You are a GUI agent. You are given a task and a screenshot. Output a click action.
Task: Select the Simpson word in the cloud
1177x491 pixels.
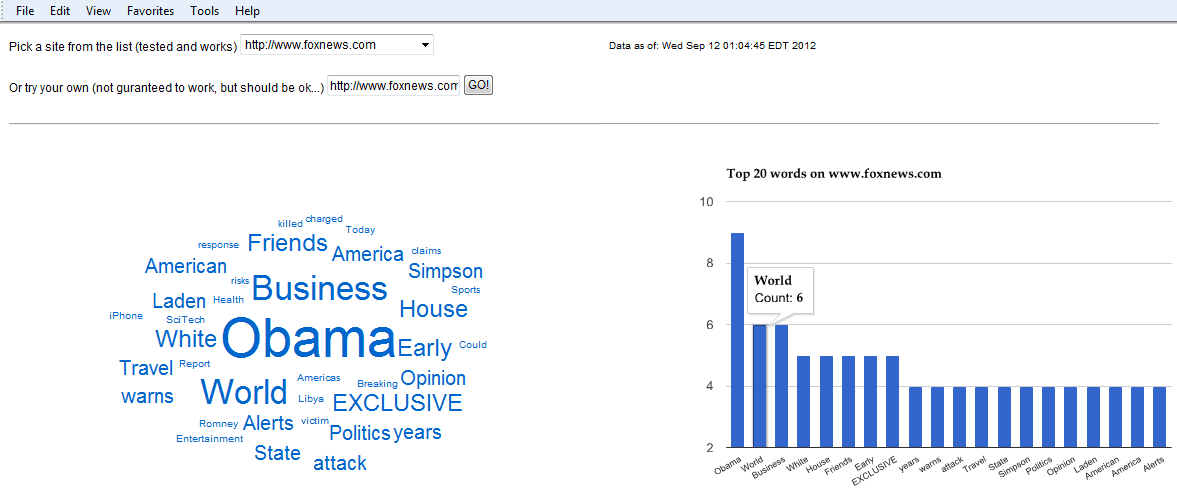[x=446, y=271]
